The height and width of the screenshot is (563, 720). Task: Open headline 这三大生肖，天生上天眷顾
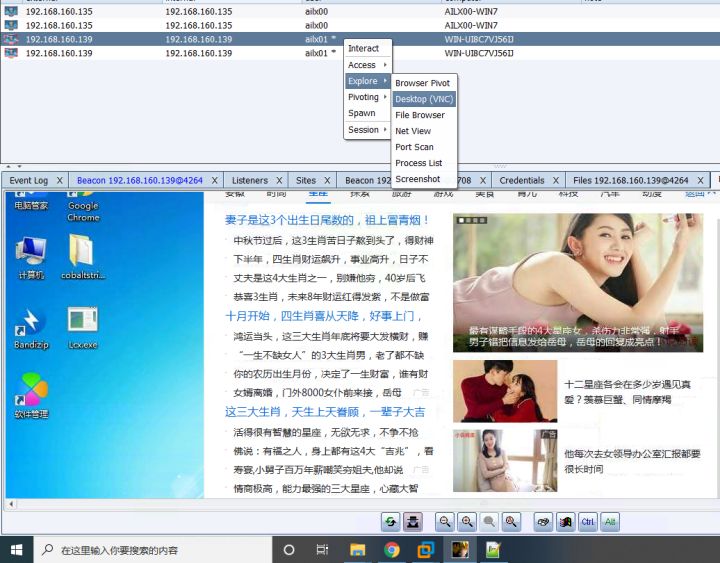(325, 411)
